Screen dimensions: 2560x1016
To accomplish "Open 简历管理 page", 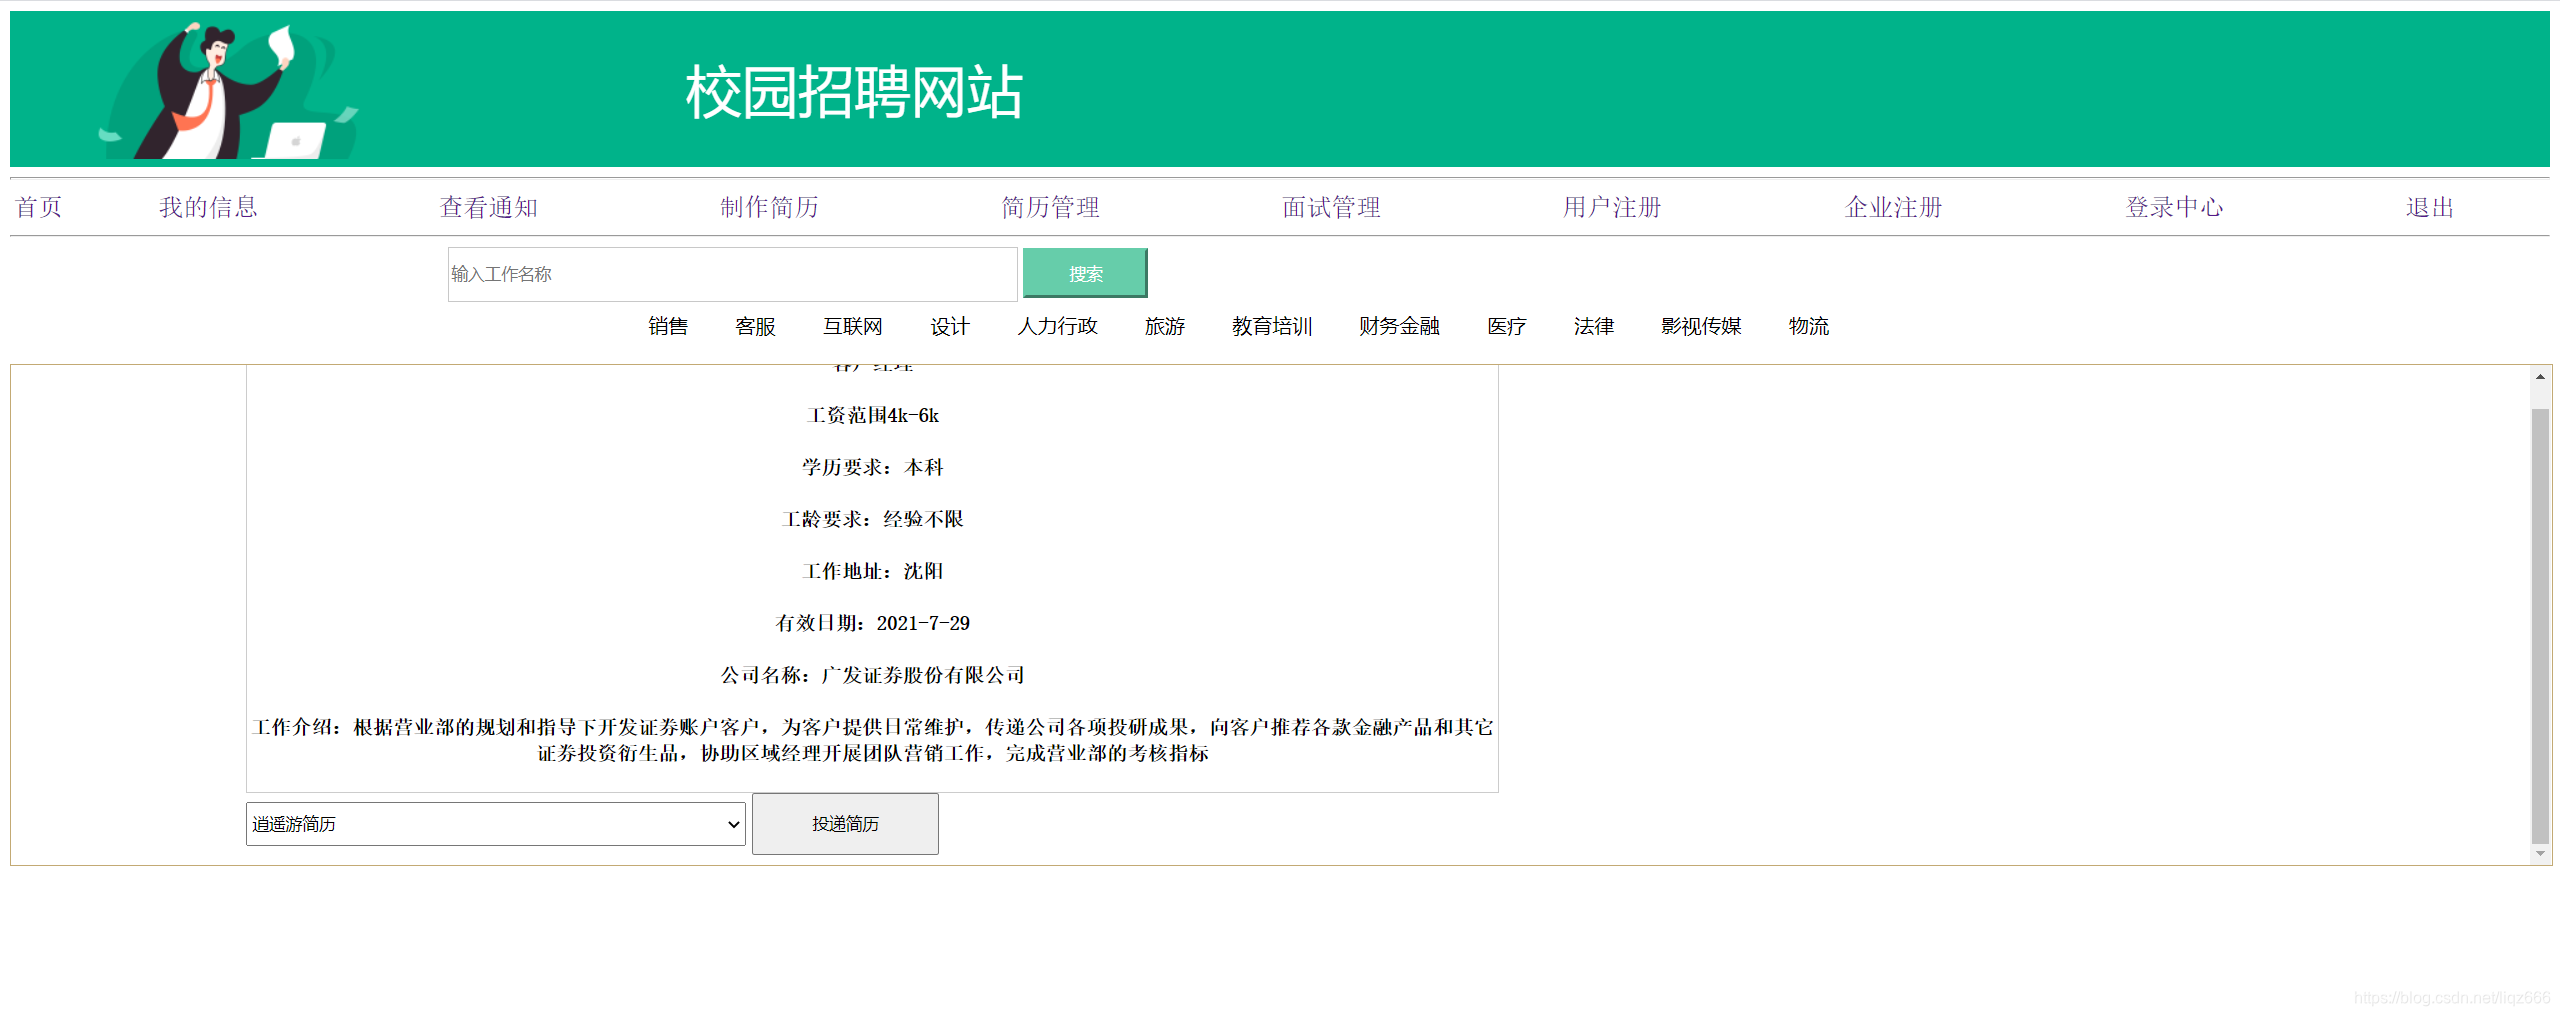I will coord(1051,207).
